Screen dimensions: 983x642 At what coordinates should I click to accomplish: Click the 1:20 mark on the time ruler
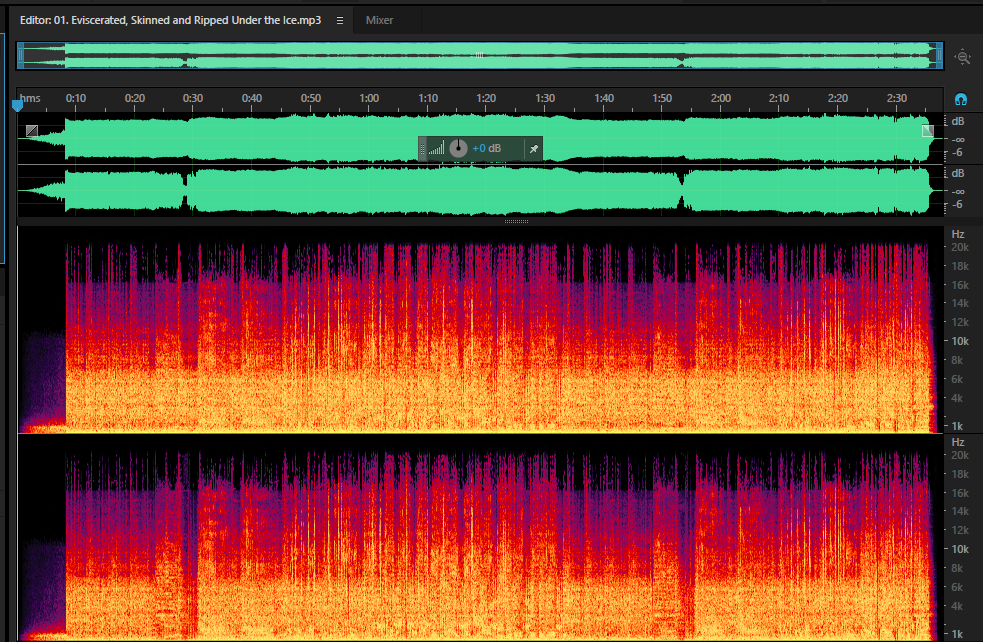486,98
